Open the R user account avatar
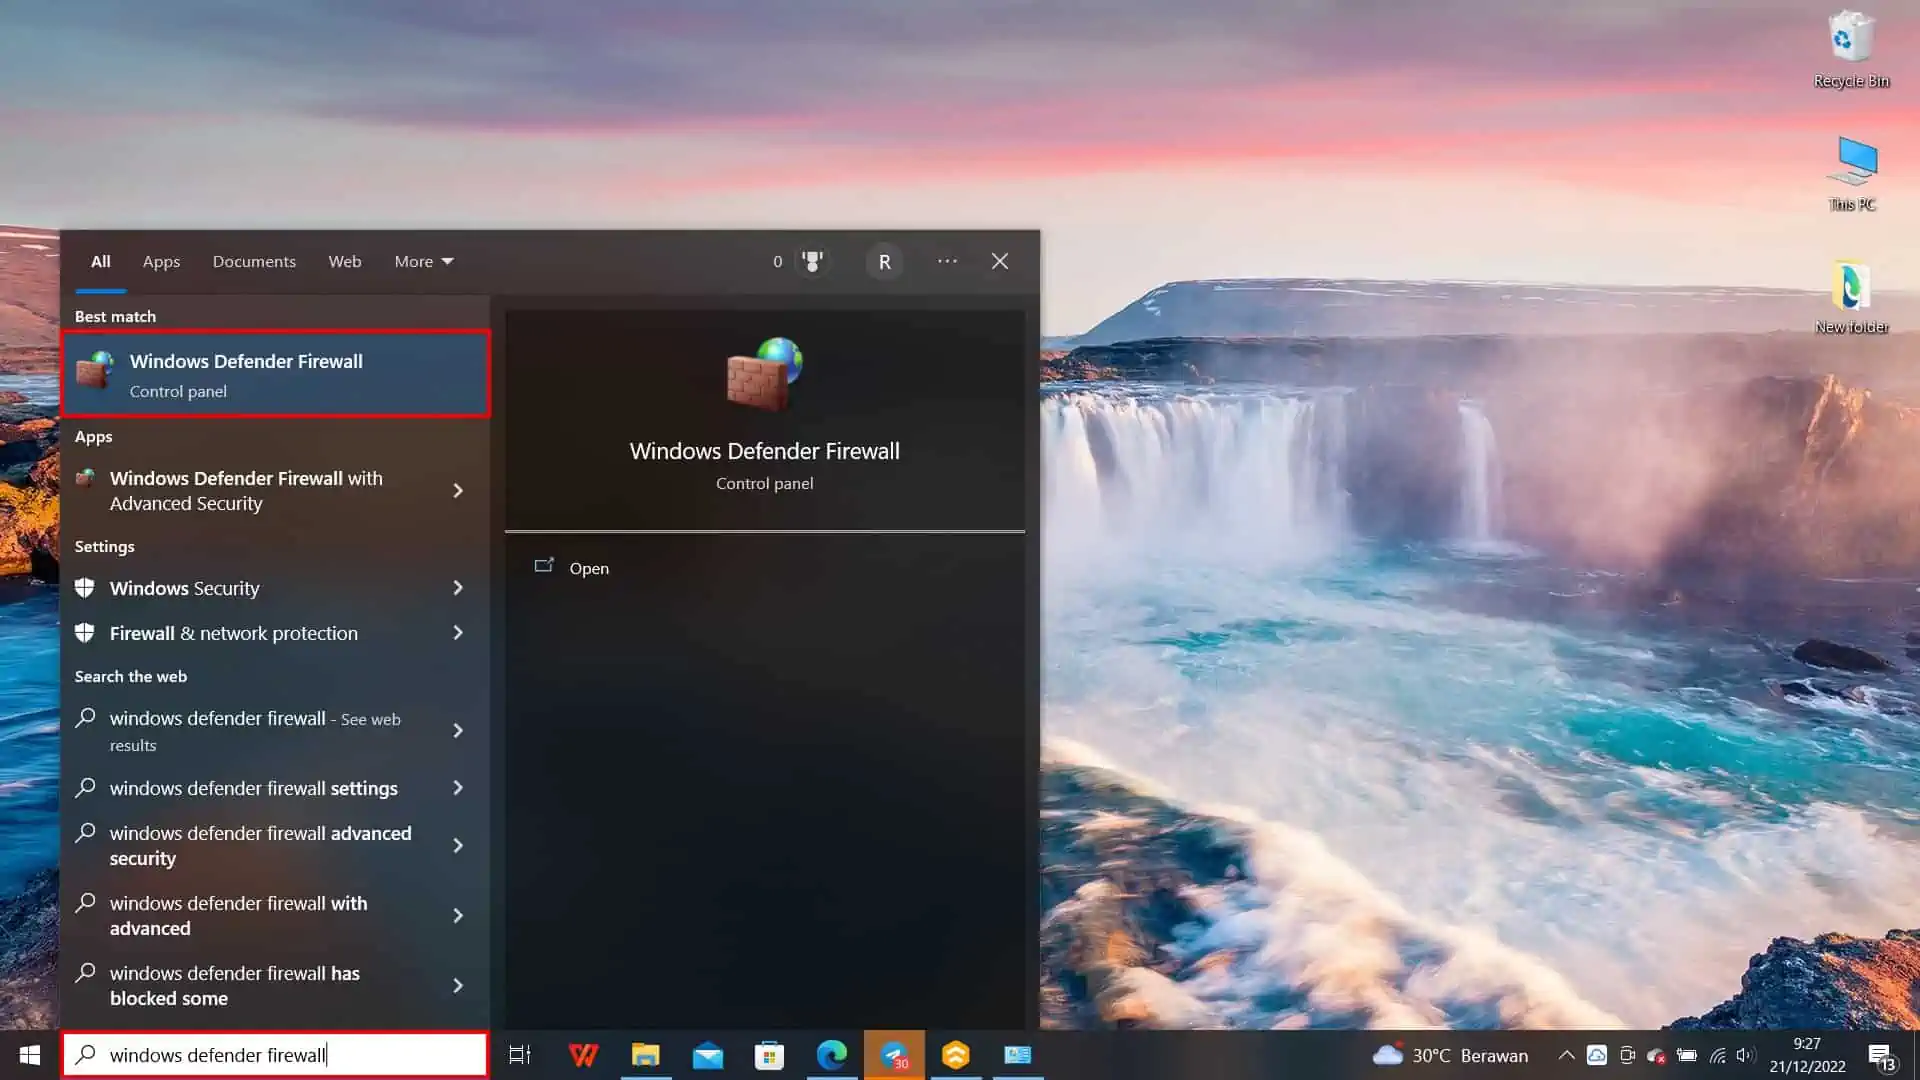The height and width of the screenshot is (1080, 1920). 884,262
